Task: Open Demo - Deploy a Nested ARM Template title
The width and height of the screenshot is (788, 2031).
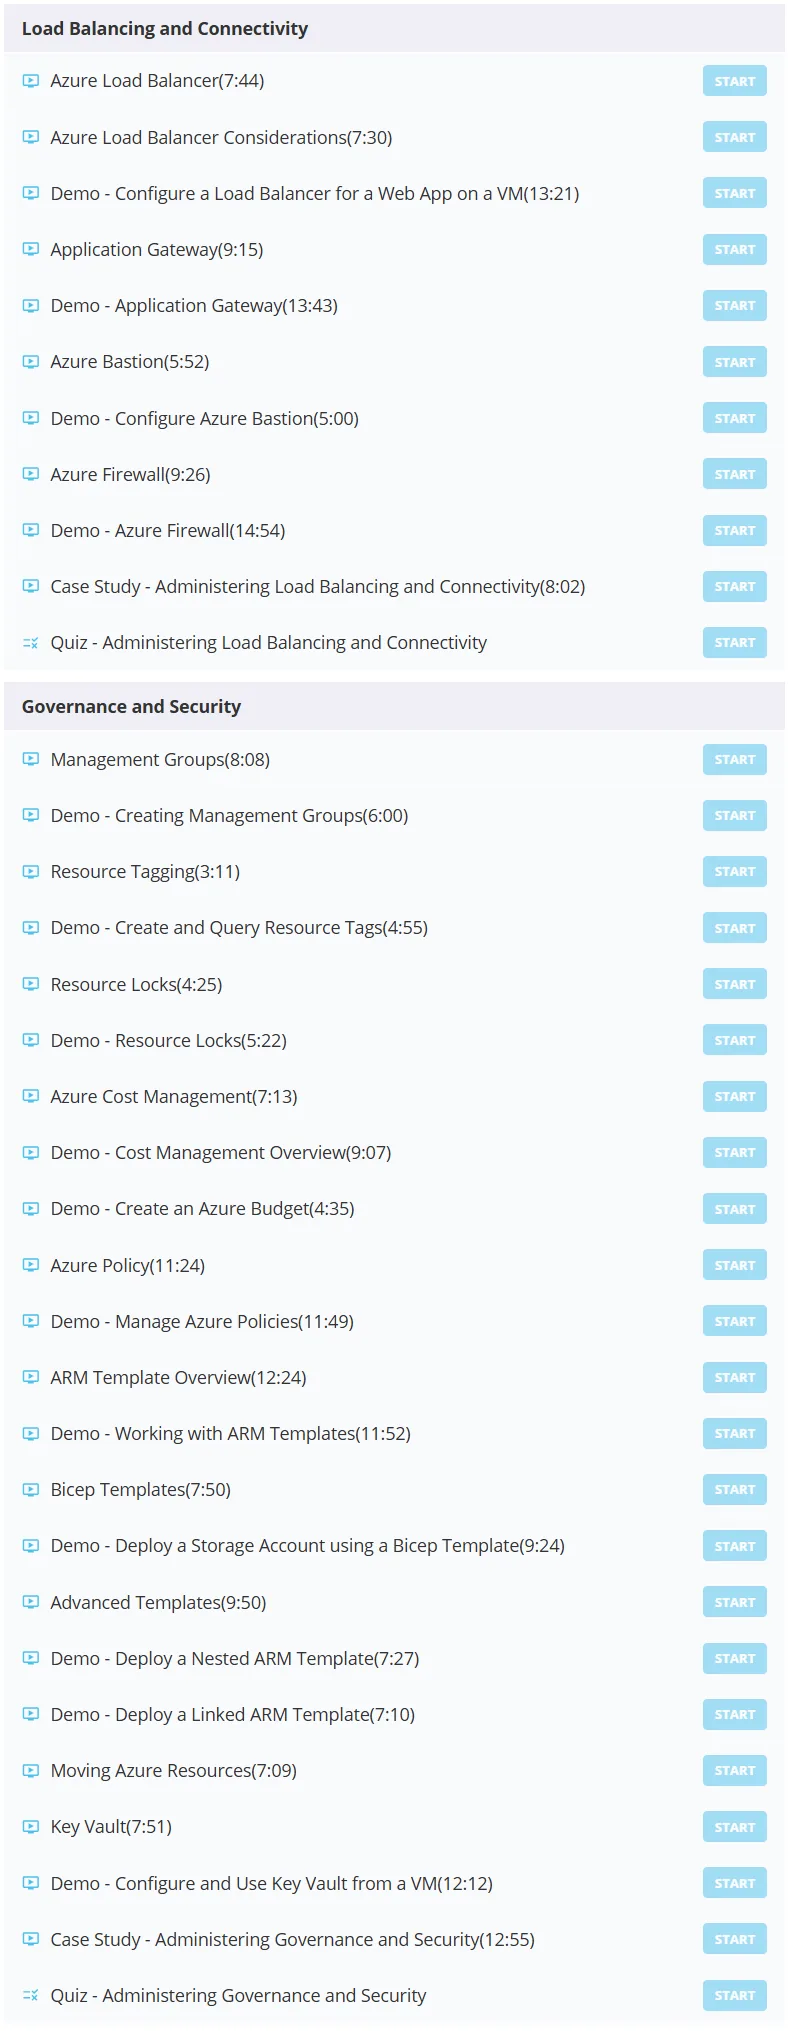Action: point(235,1659)
